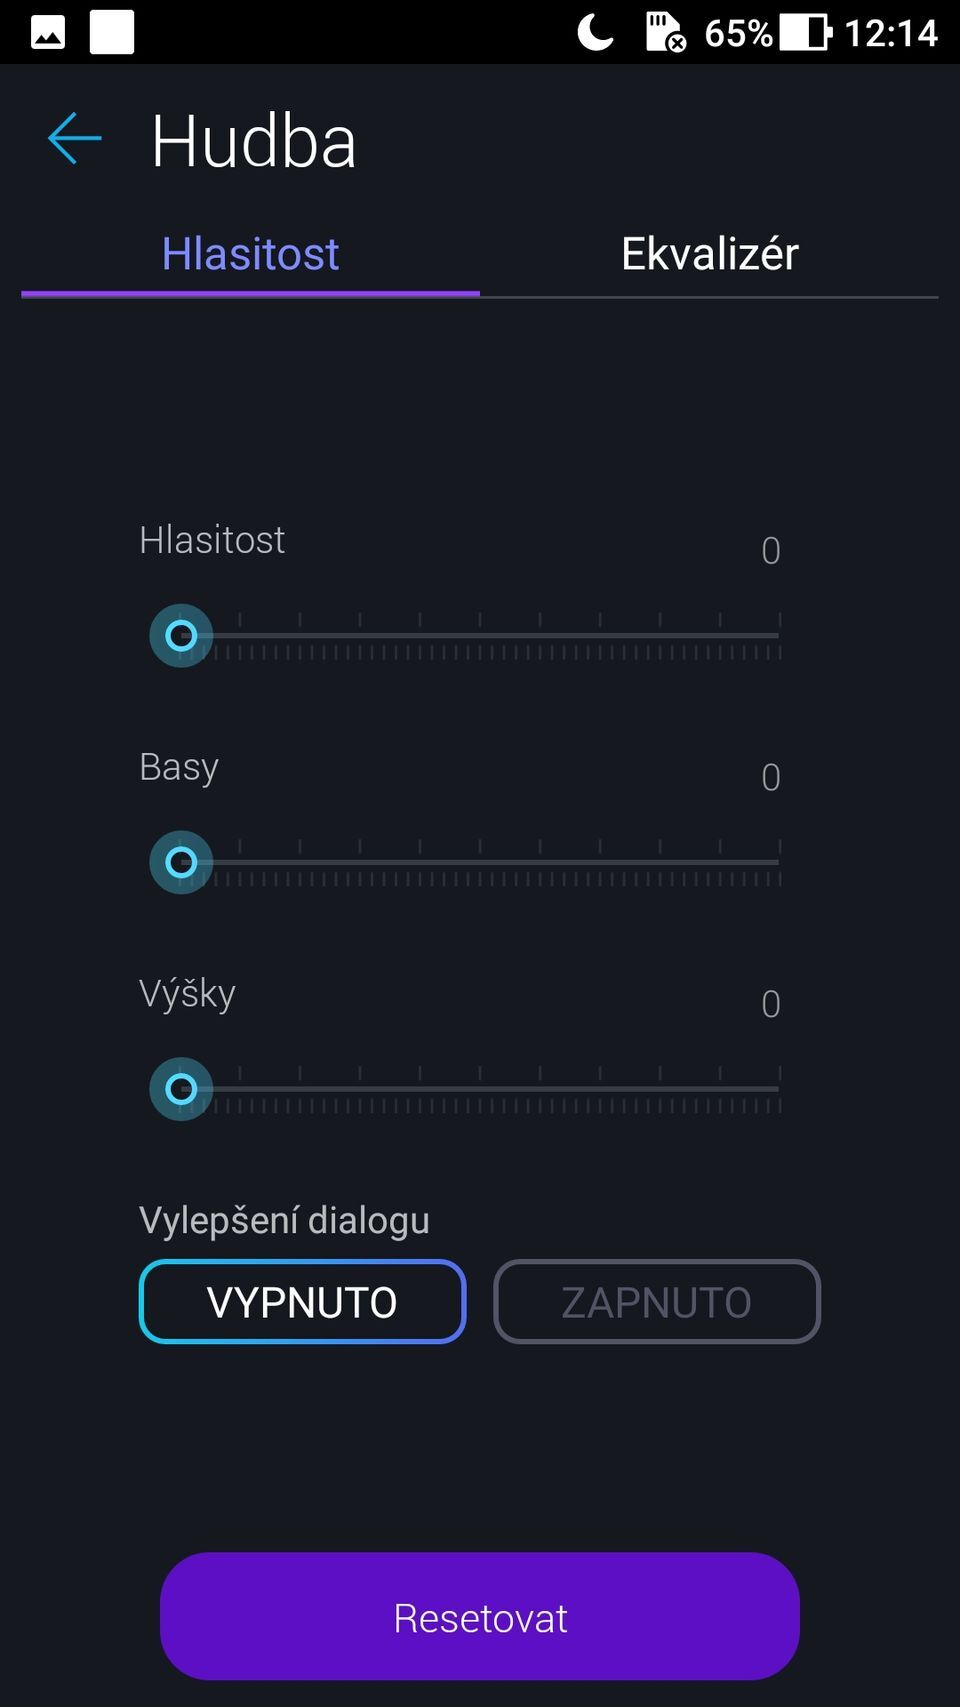Screen dimensions: 960x1707
Task: Click the Hlasitost slider handle
Action: click(181, 635)
